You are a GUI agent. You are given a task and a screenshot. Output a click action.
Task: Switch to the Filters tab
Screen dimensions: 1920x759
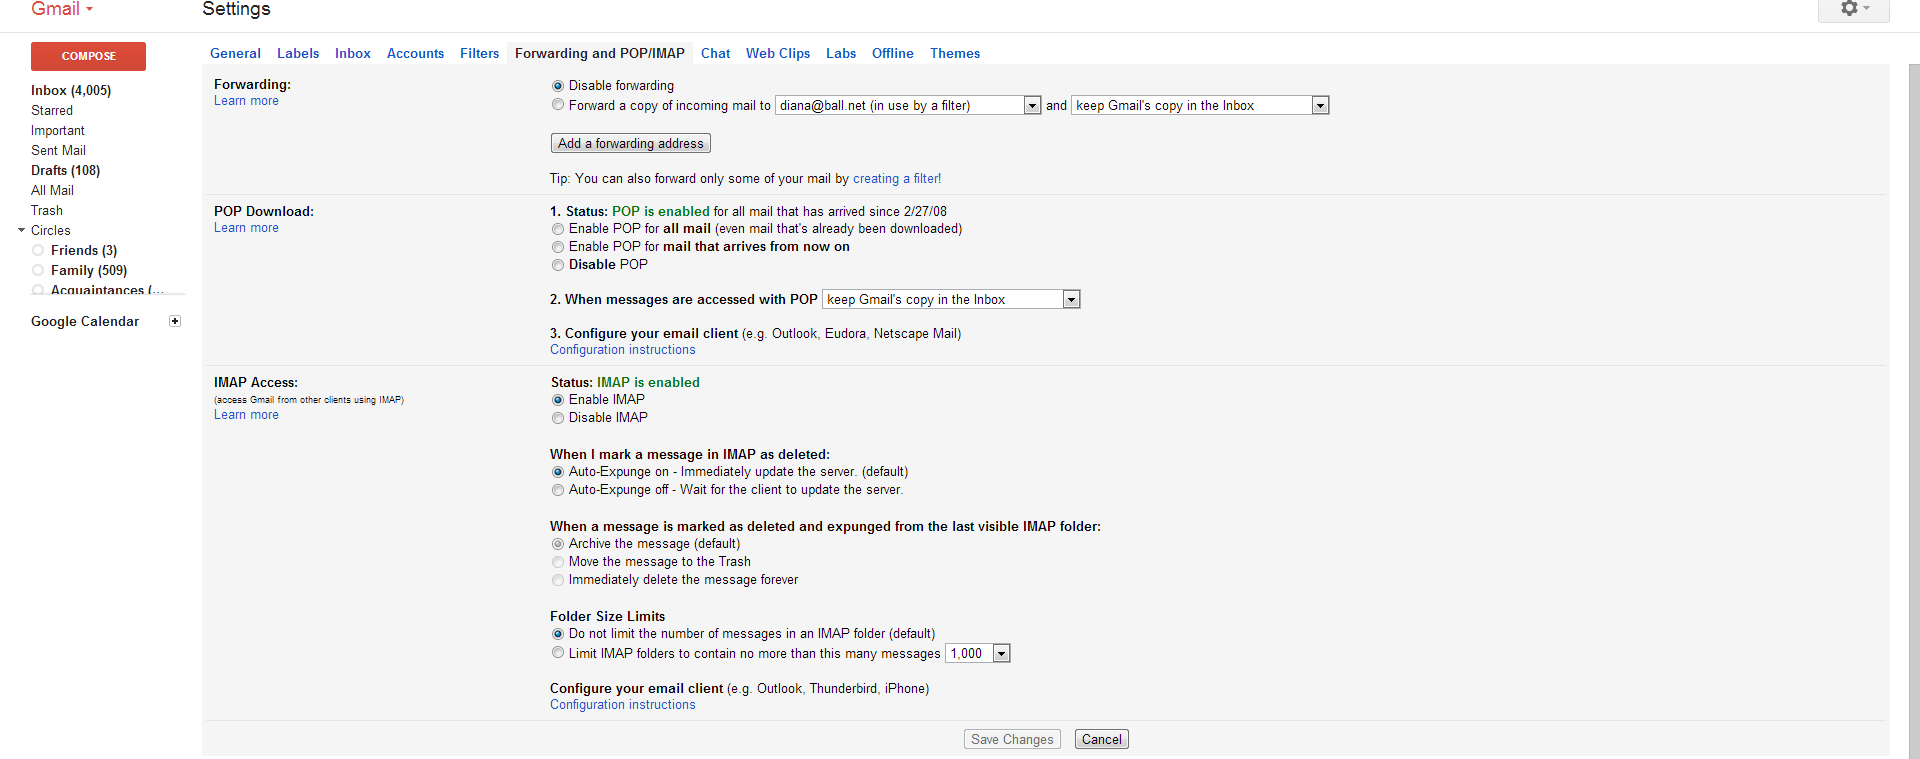[479, 54]
